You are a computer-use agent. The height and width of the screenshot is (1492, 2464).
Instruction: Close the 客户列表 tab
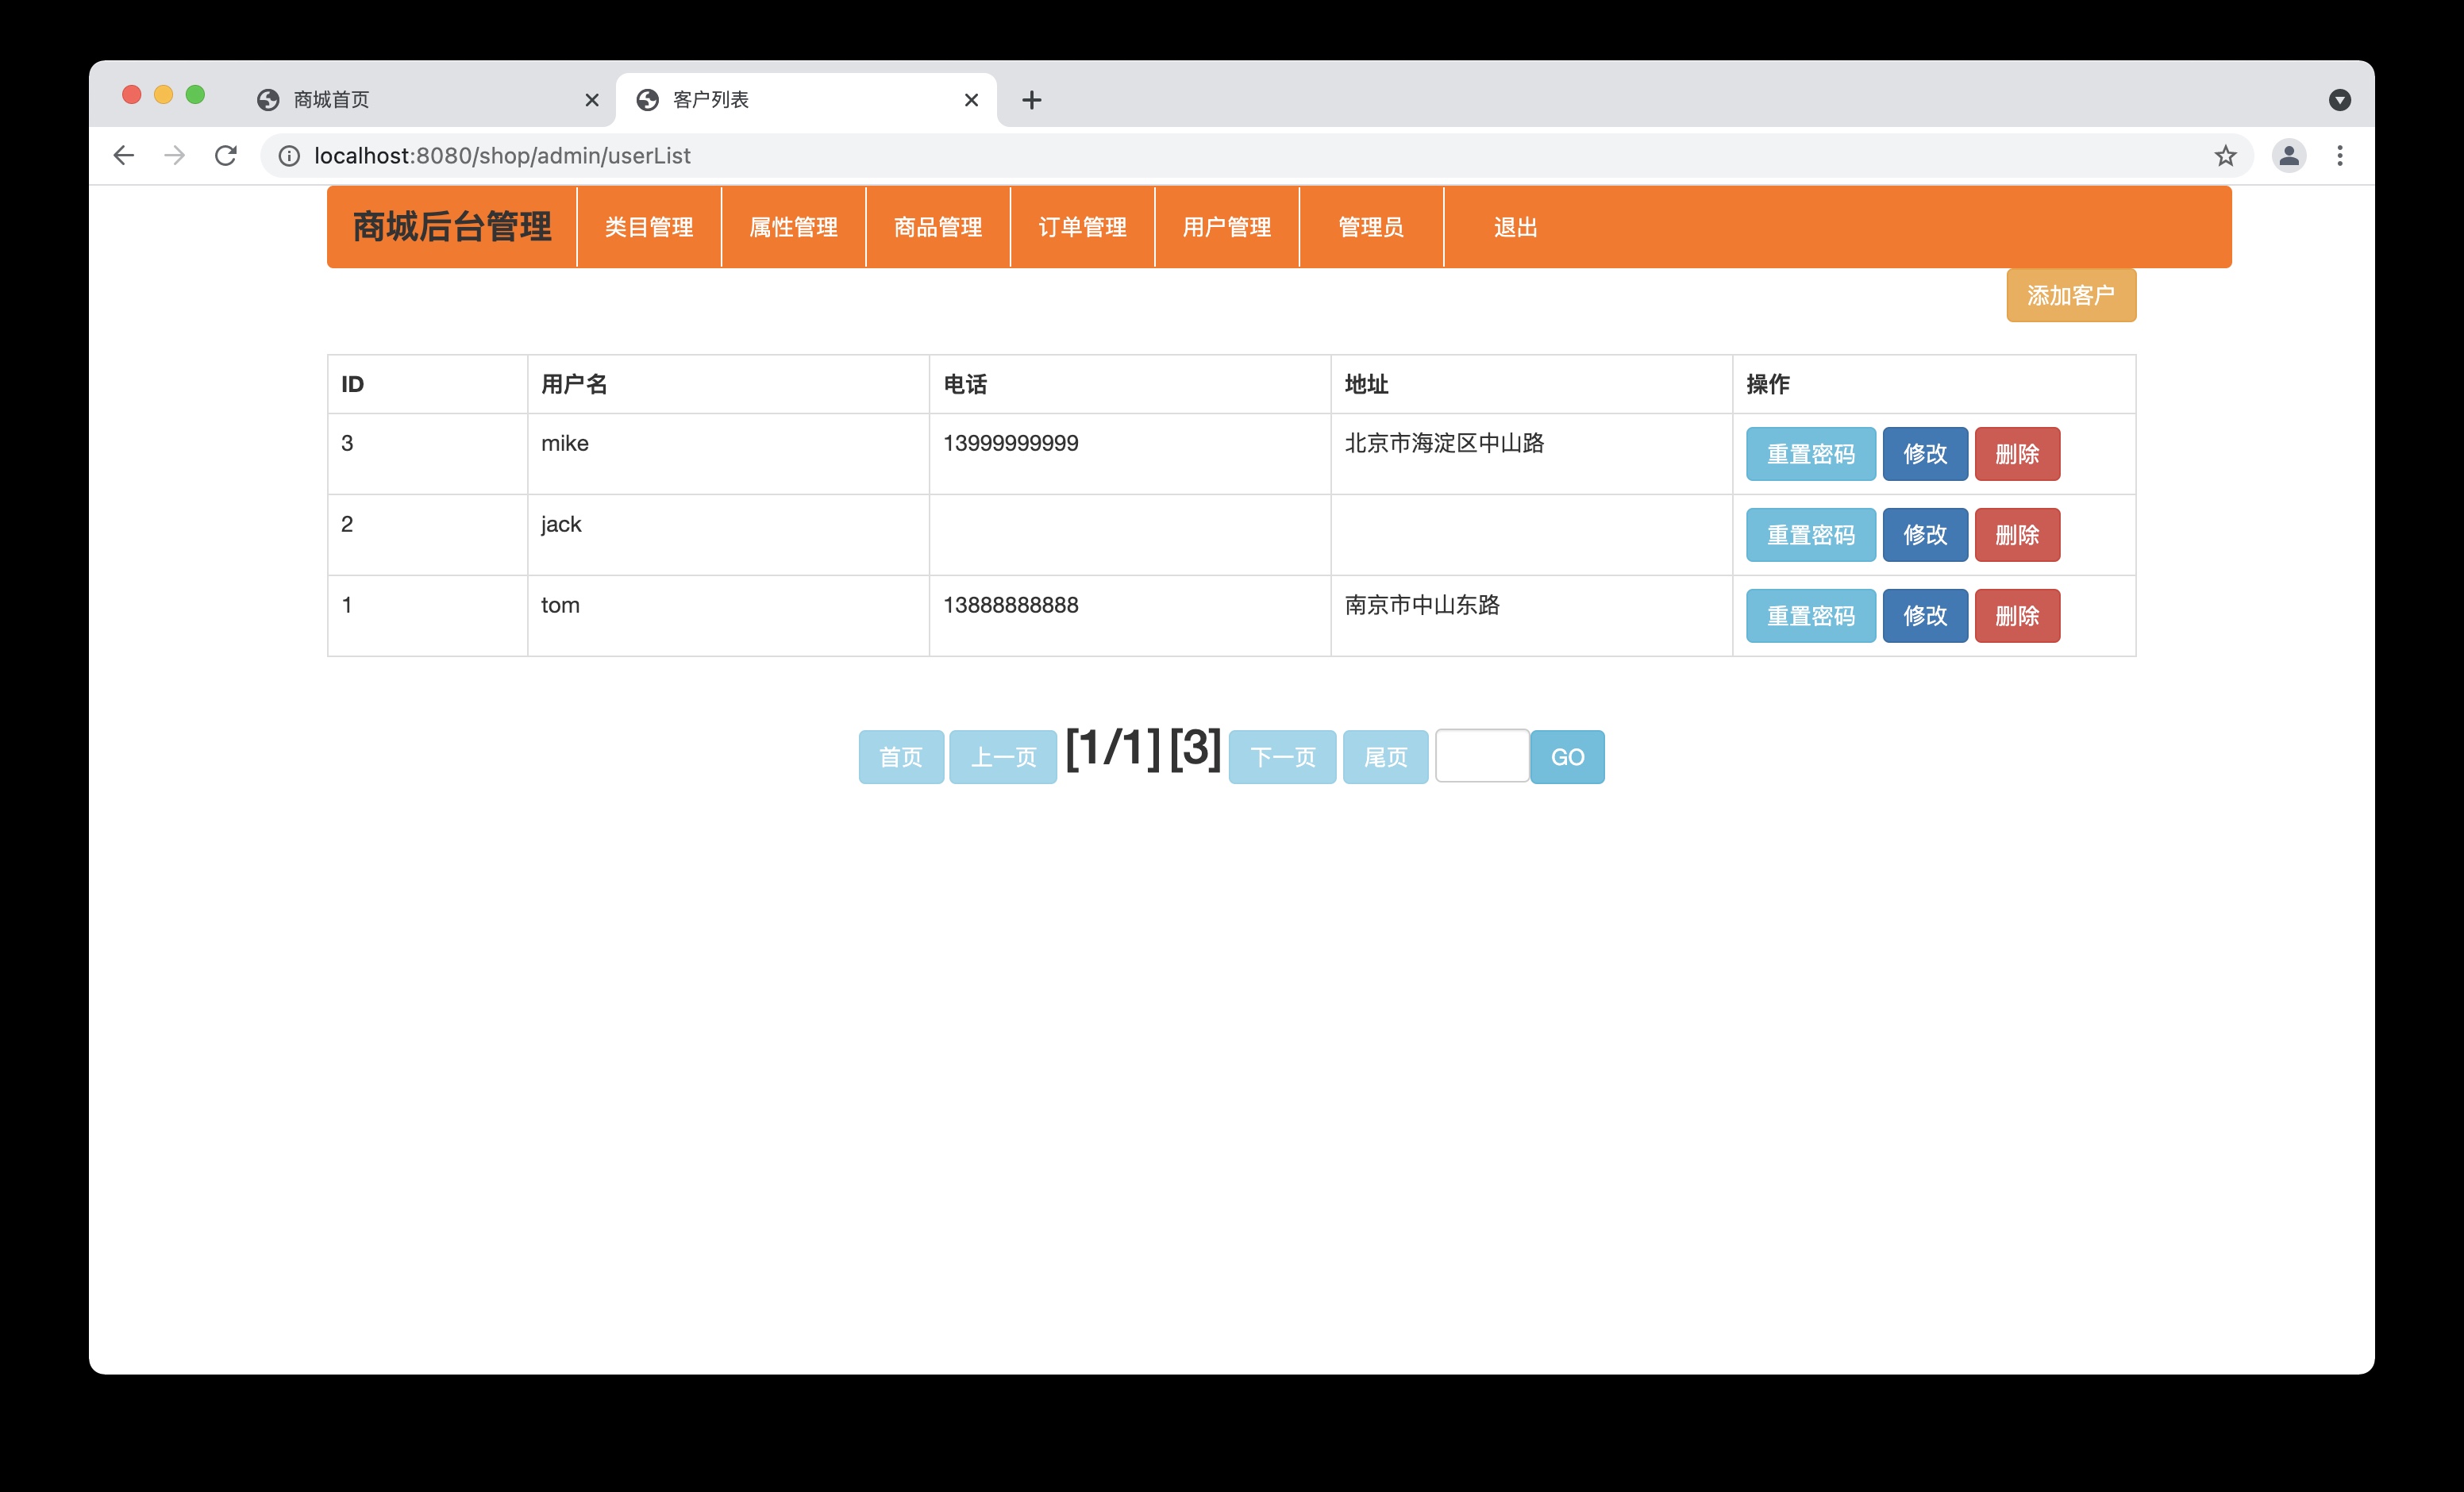coord(971,100)
